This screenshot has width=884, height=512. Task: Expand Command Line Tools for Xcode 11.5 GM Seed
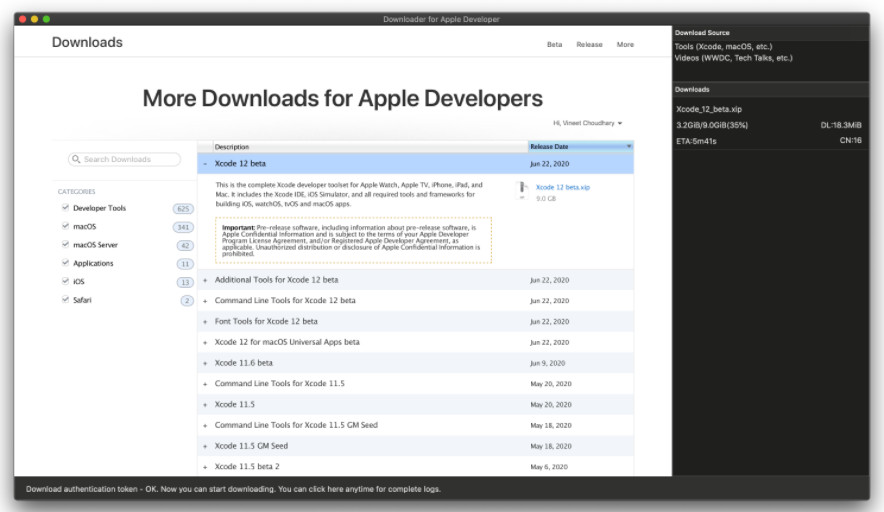point(205,426)
